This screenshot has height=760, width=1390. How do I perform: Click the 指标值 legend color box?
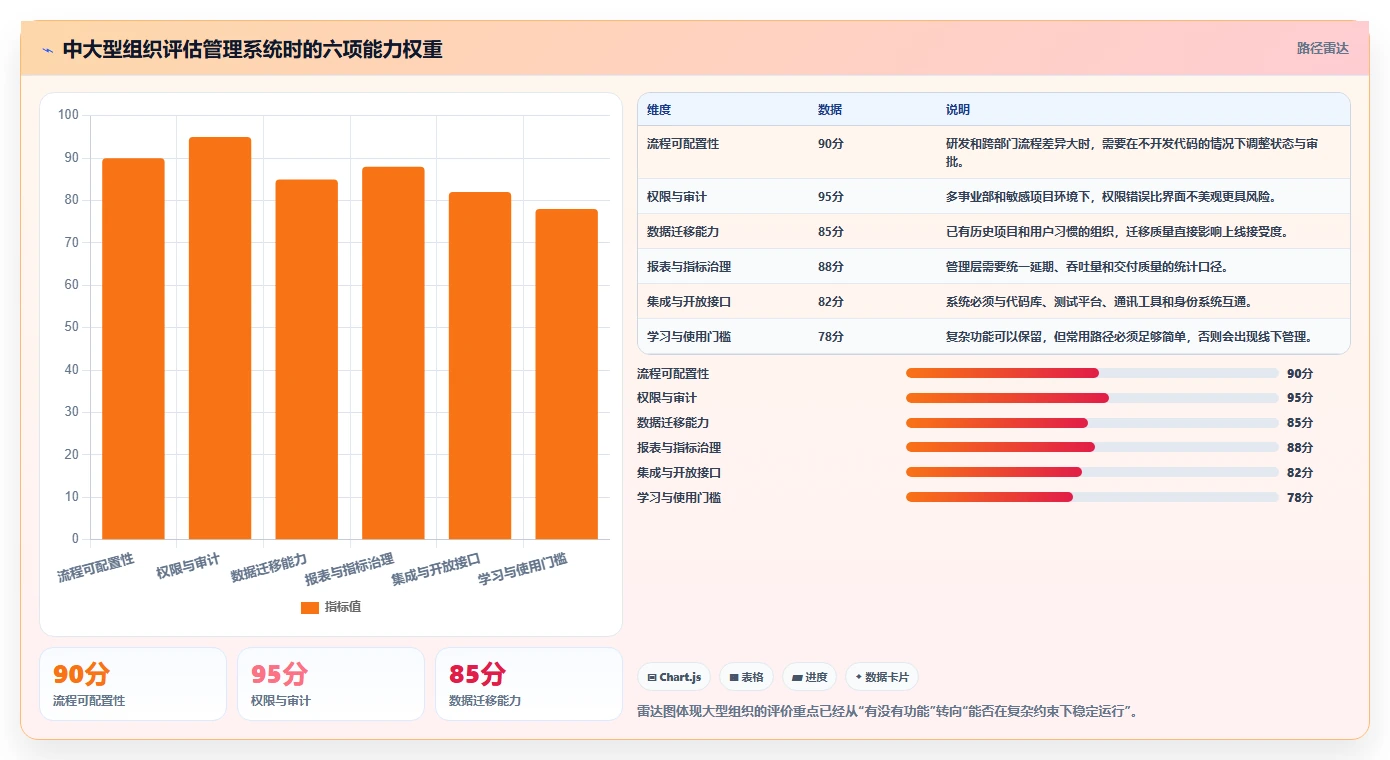[310, 607]
